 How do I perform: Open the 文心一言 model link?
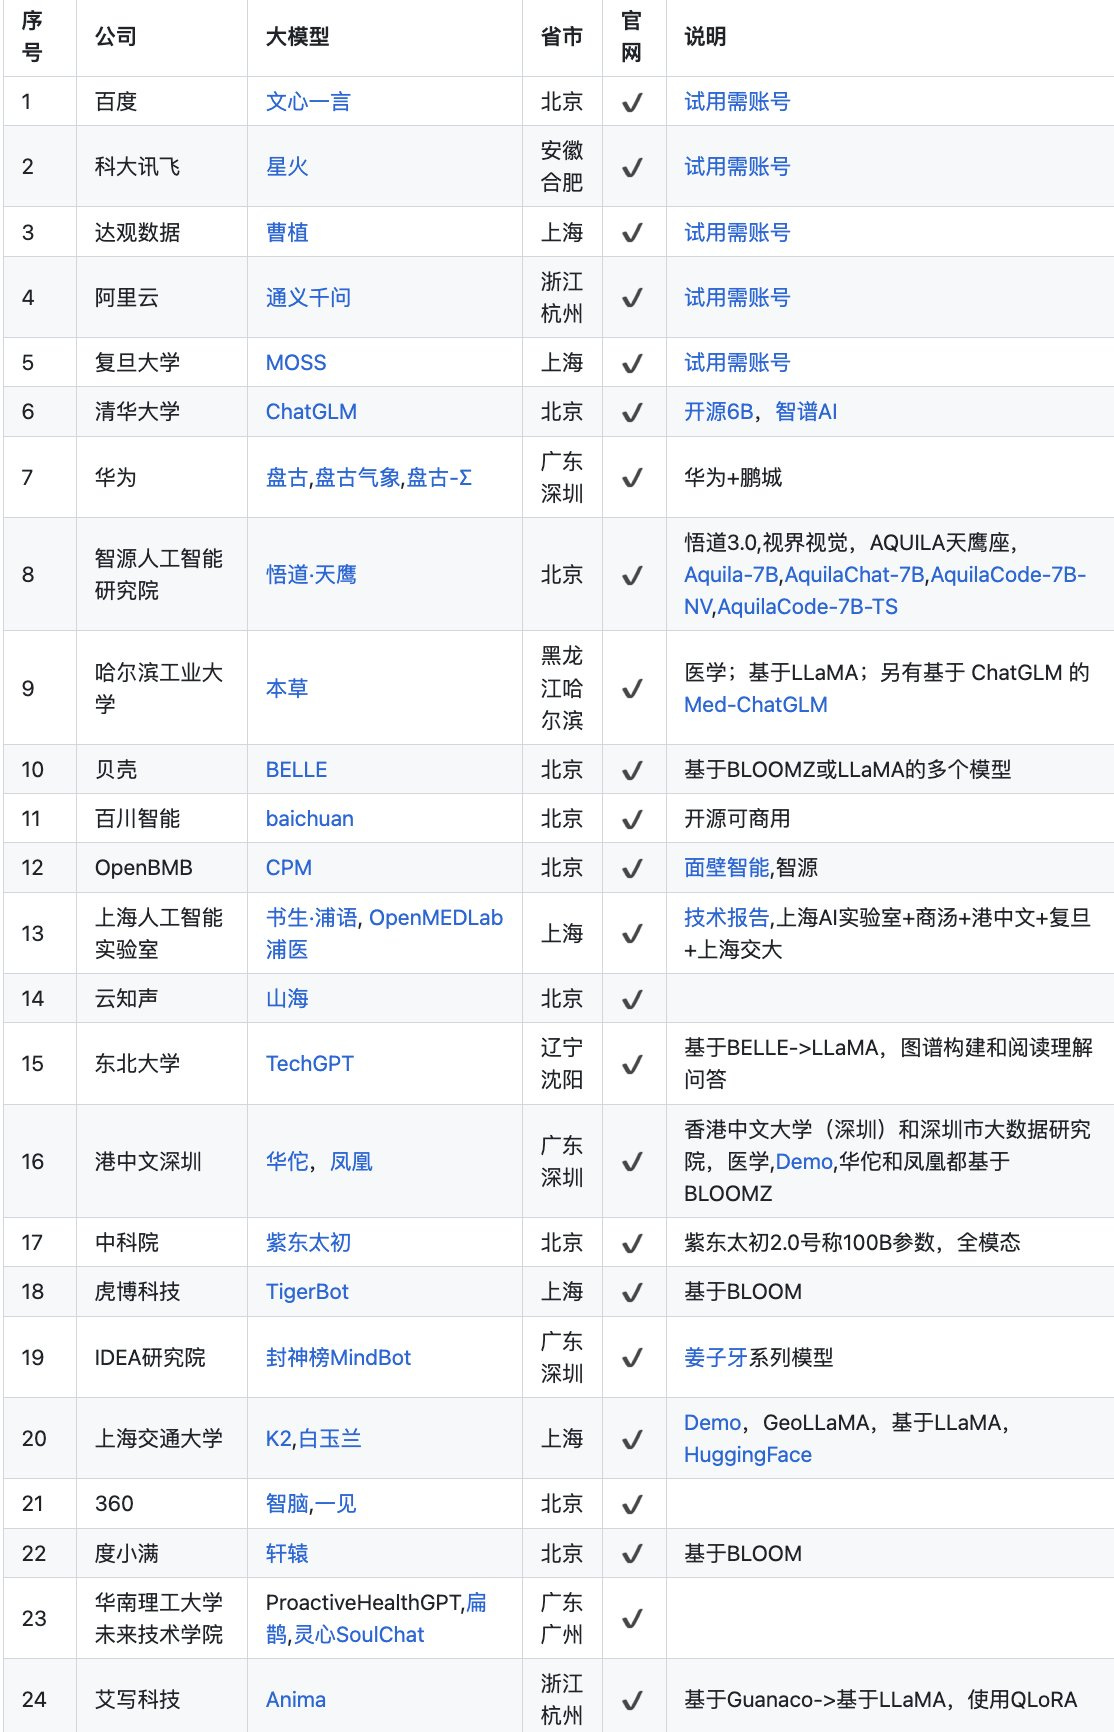(308, 102)
